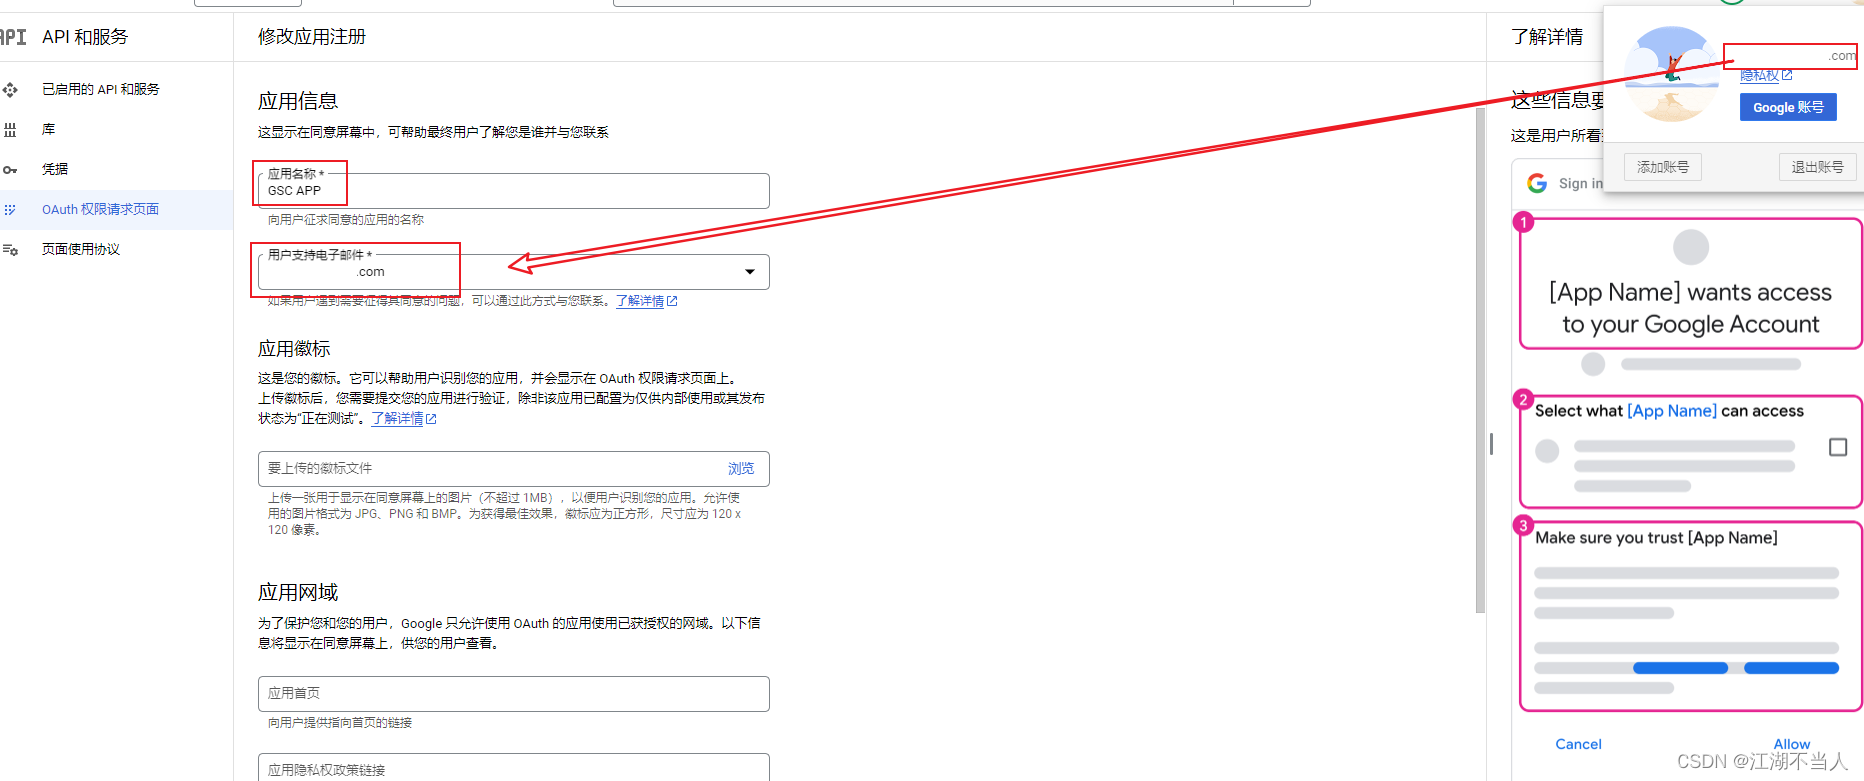This screenshot has height=781, width=1864.
Task: Click the 退出账号 button
Action: tap(1817, 167)
